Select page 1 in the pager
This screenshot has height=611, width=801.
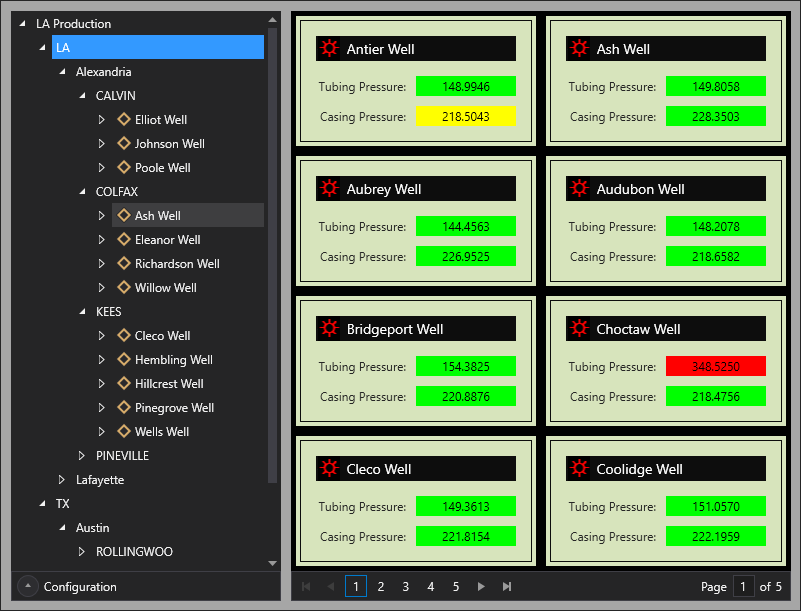coord(356,586)
